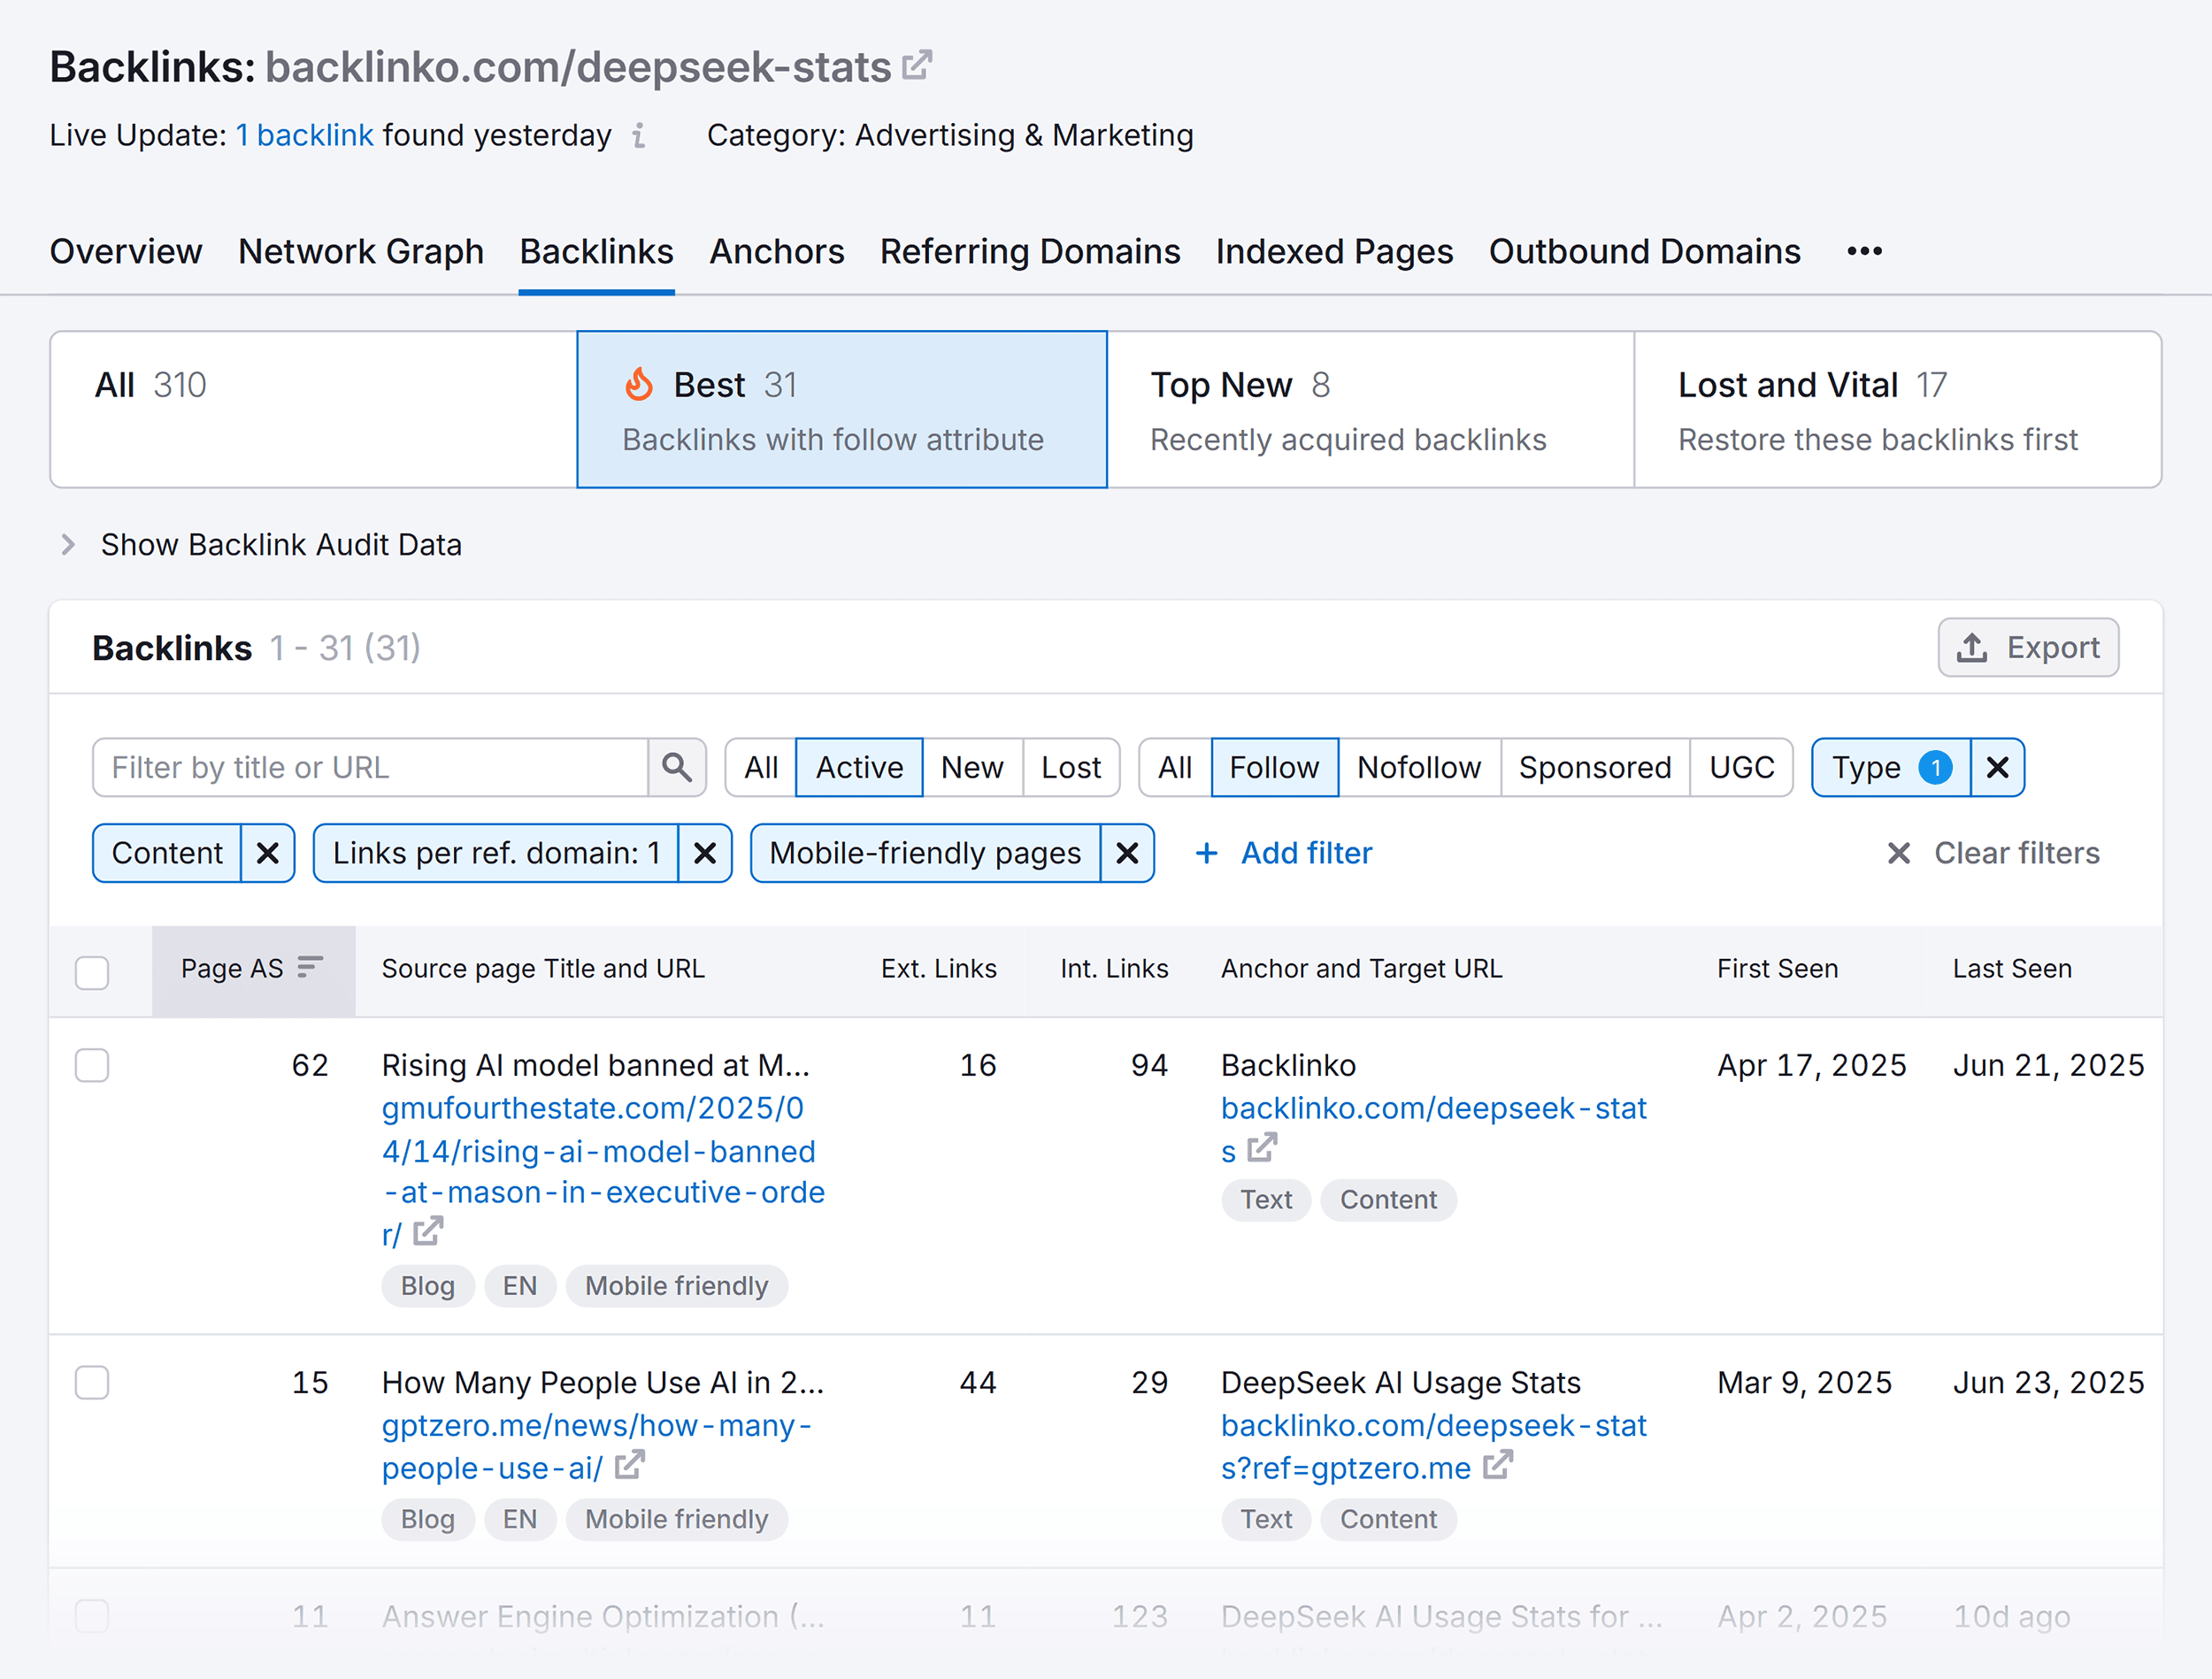Switch to the Indexed Pages tab
The image size is (2212, 1679).
1334,251
